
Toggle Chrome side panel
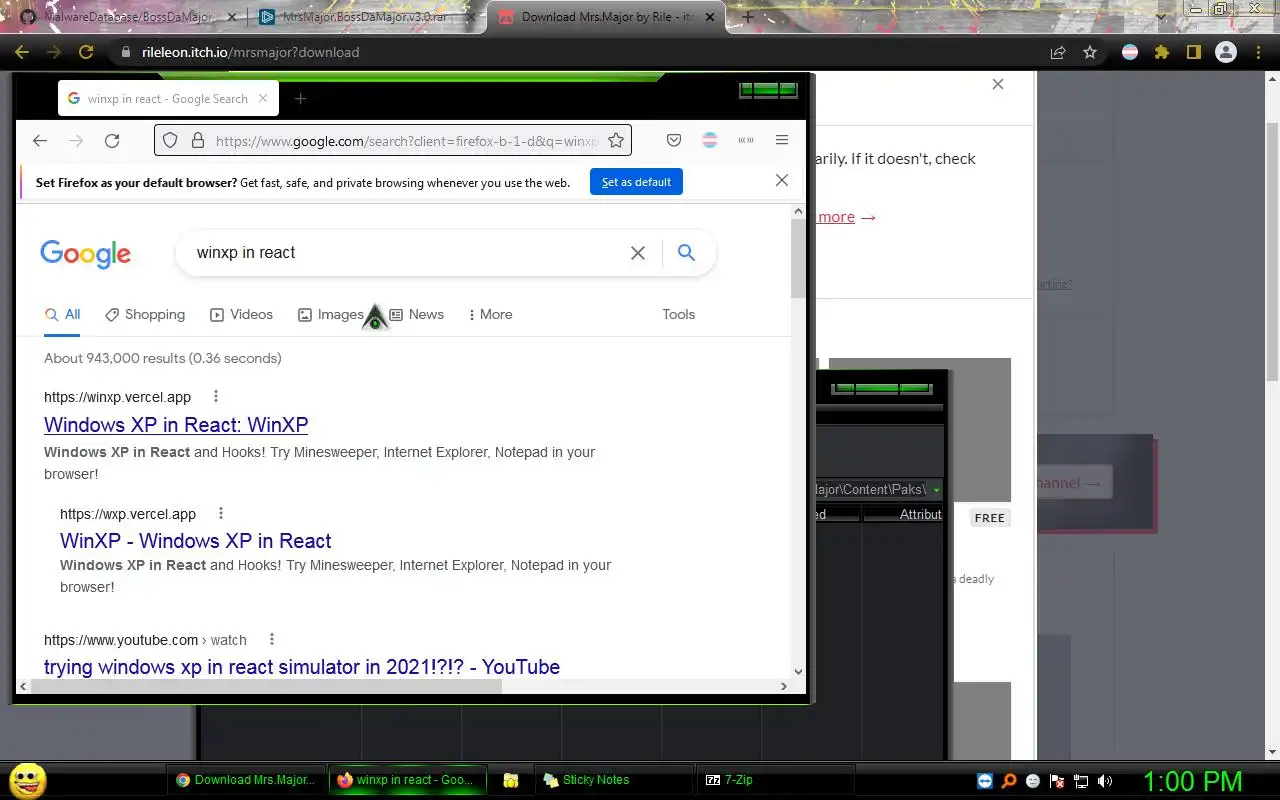click(1193, 52)
